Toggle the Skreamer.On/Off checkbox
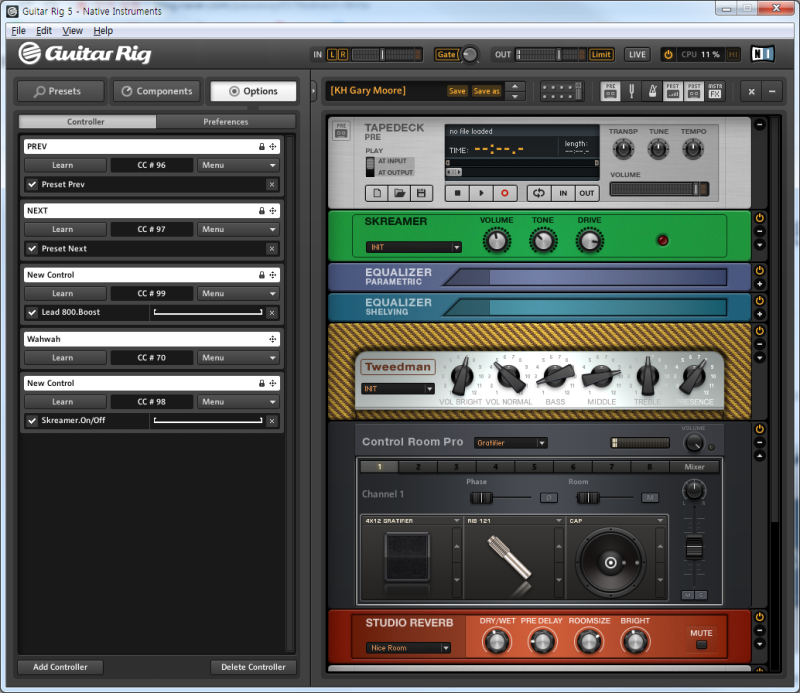The width and height of the screenshot is (800, 693). tap(32, 420)
